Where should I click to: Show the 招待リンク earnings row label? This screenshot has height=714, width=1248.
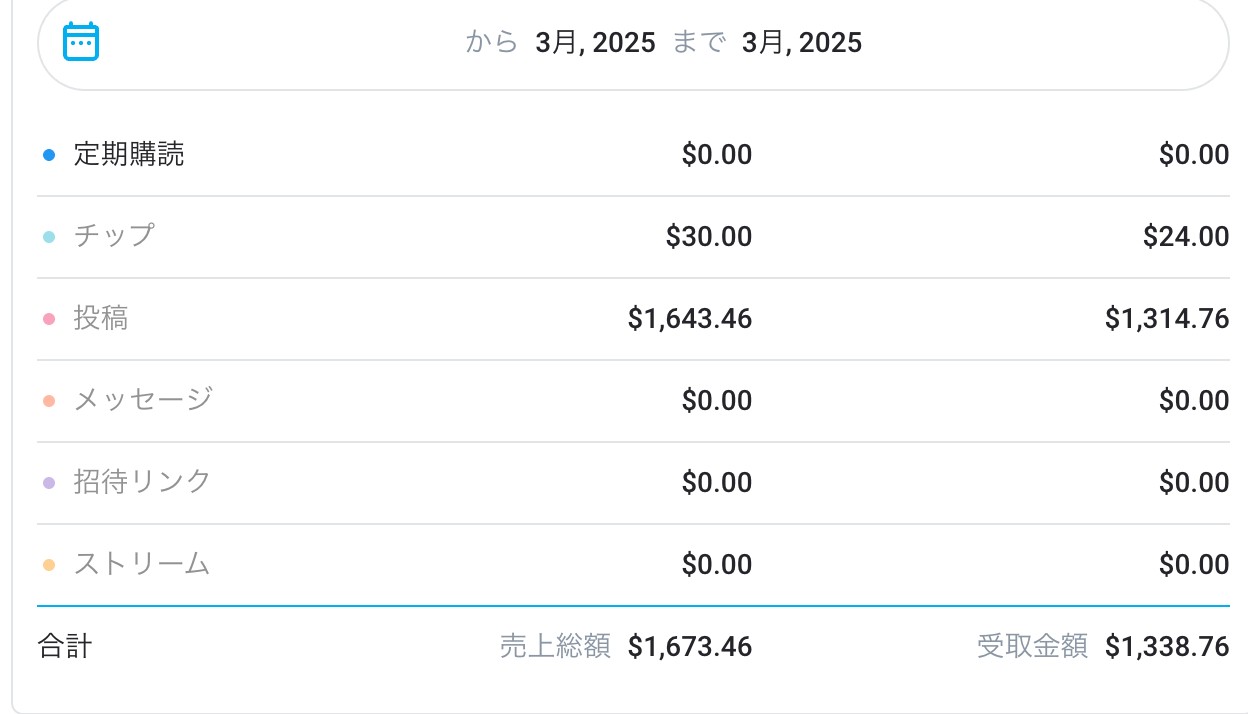point(143,482)
